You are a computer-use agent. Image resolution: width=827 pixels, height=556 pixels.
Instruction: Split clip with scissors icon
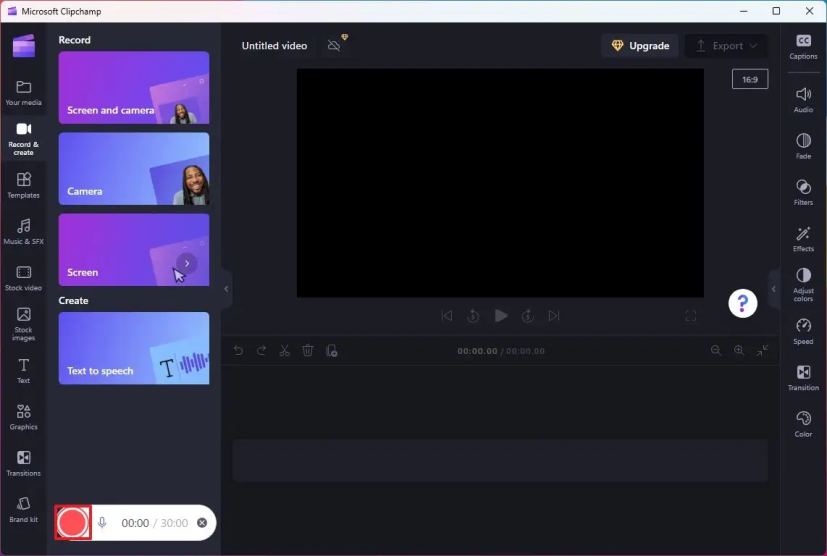(x=285, y=350)
